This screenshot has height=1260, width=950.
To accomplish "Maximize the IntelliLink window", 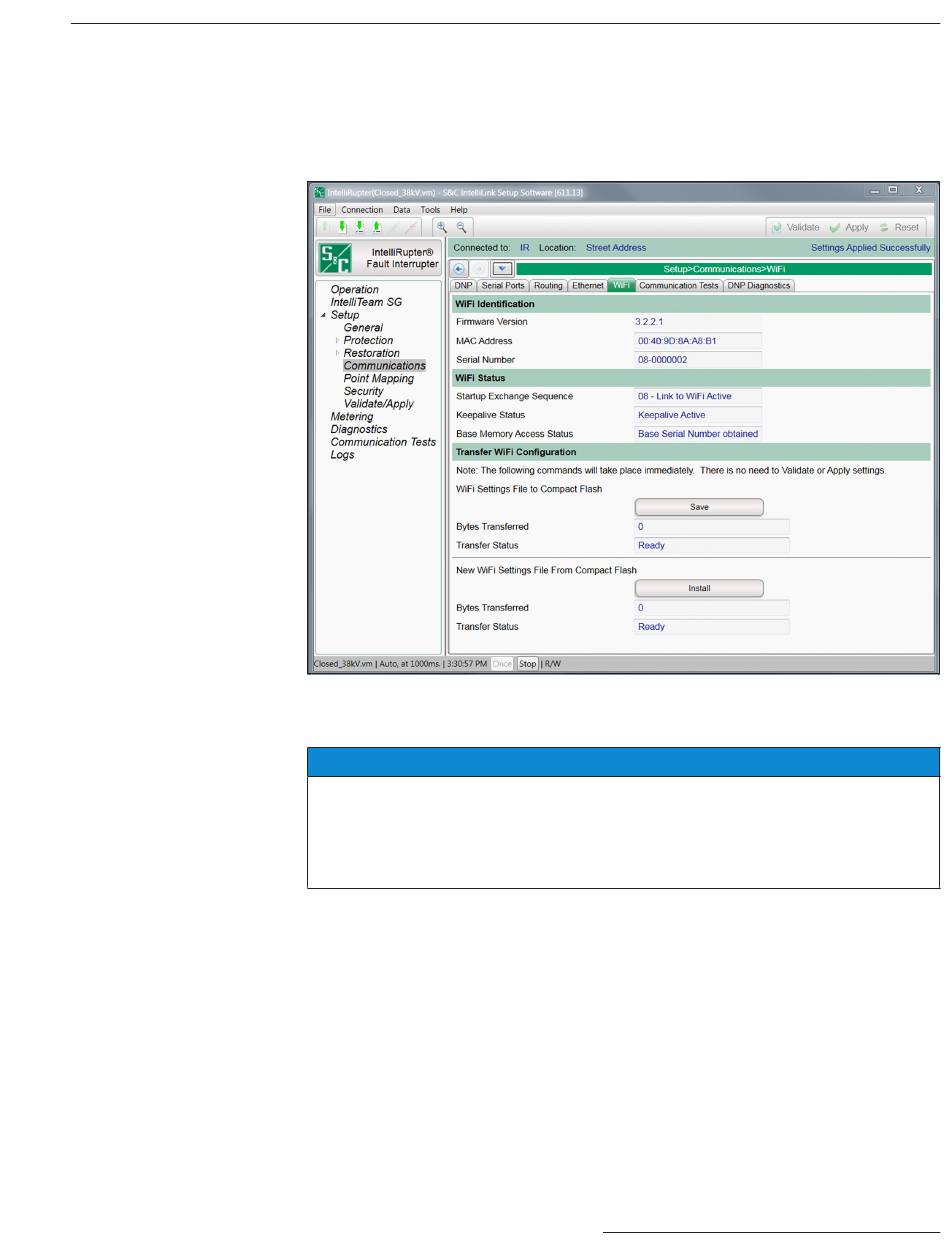I will tap(892, 190).
